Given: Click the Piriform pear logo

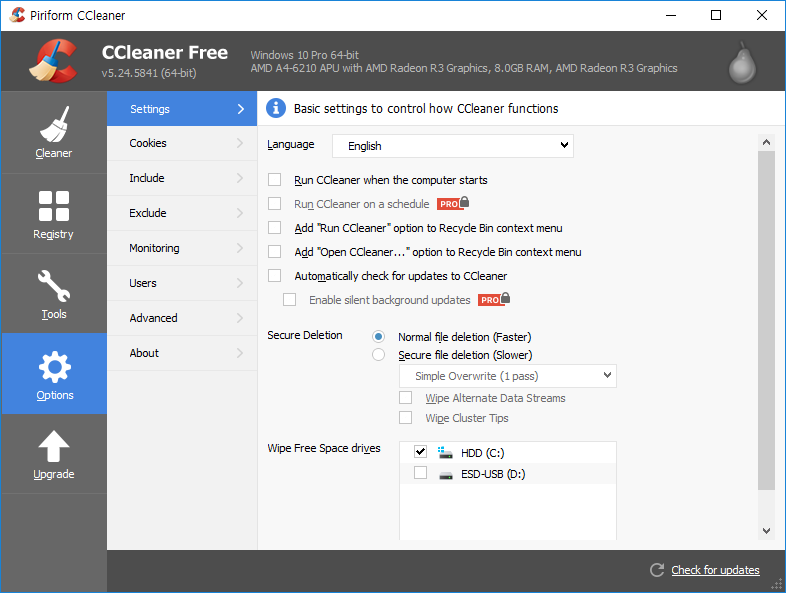Looking at the screenshot, I should (x=742, y=63).
